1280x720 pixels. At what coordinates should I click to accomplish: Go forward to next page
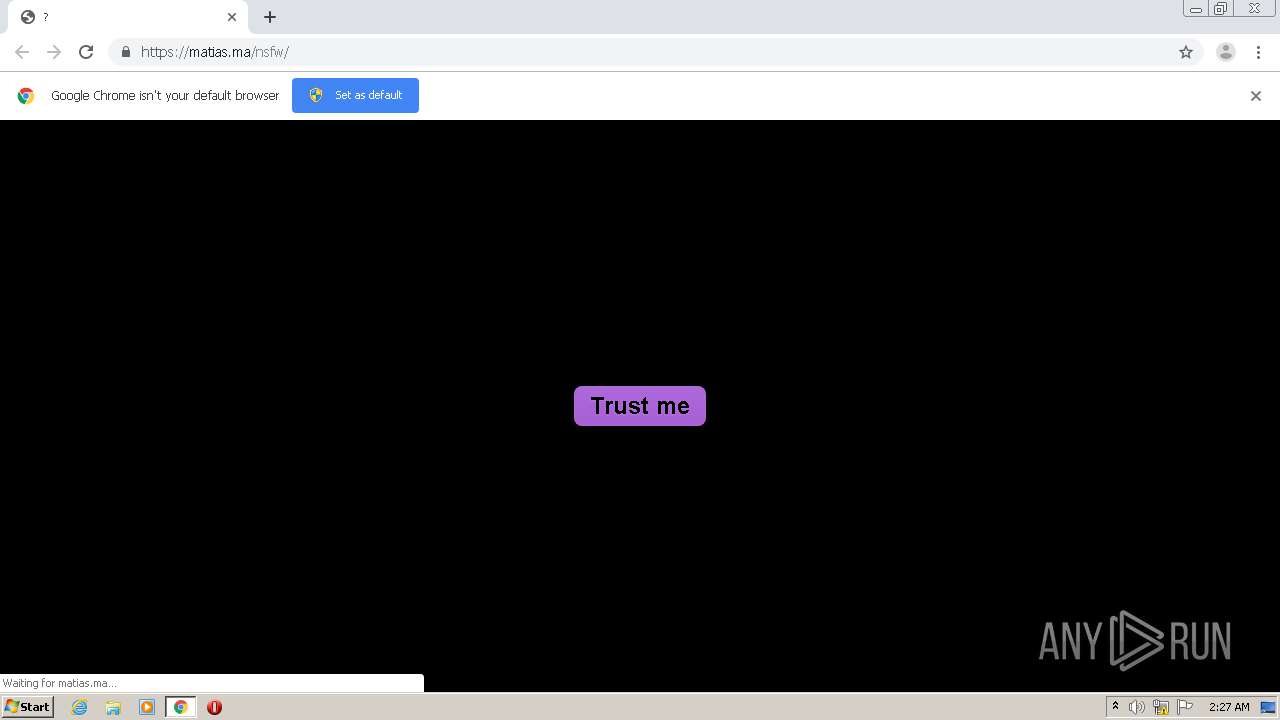(54, 52)
